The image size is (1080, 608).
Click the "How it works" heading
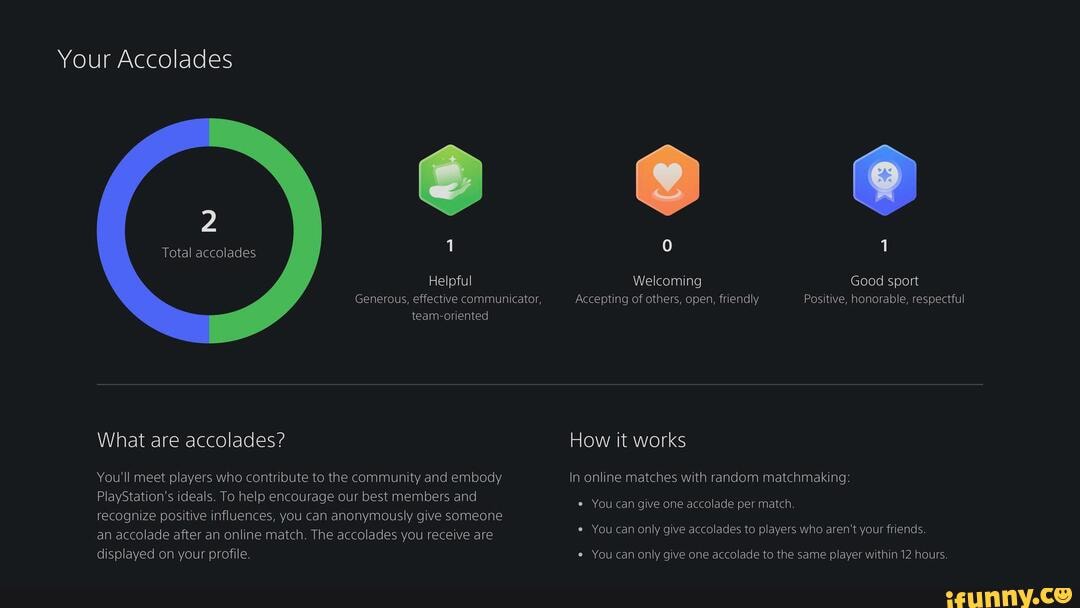pos(627,440)
